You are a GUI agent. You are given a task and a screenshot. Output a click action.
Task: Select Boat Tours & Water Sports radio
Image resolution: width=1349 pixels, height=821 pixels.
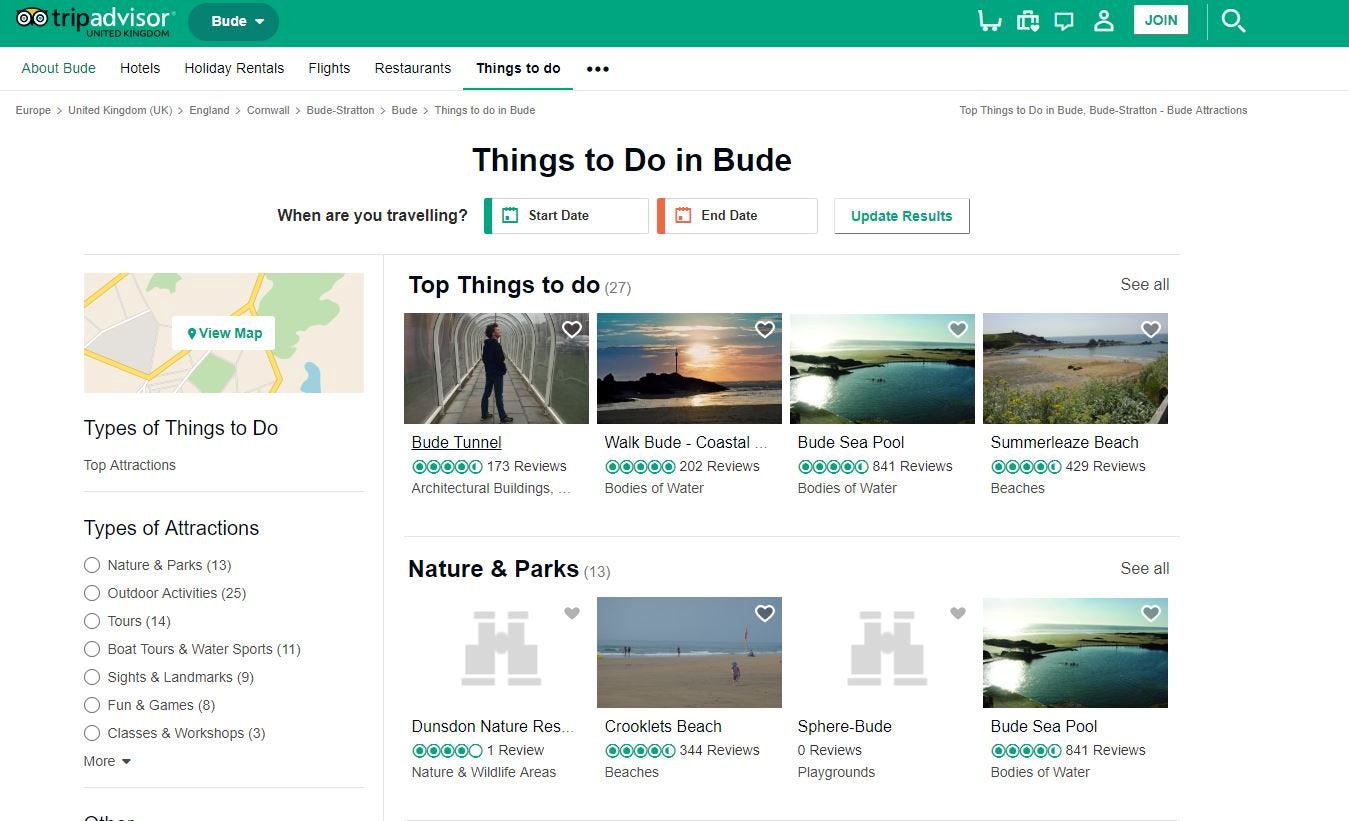(x=92, y=649)
